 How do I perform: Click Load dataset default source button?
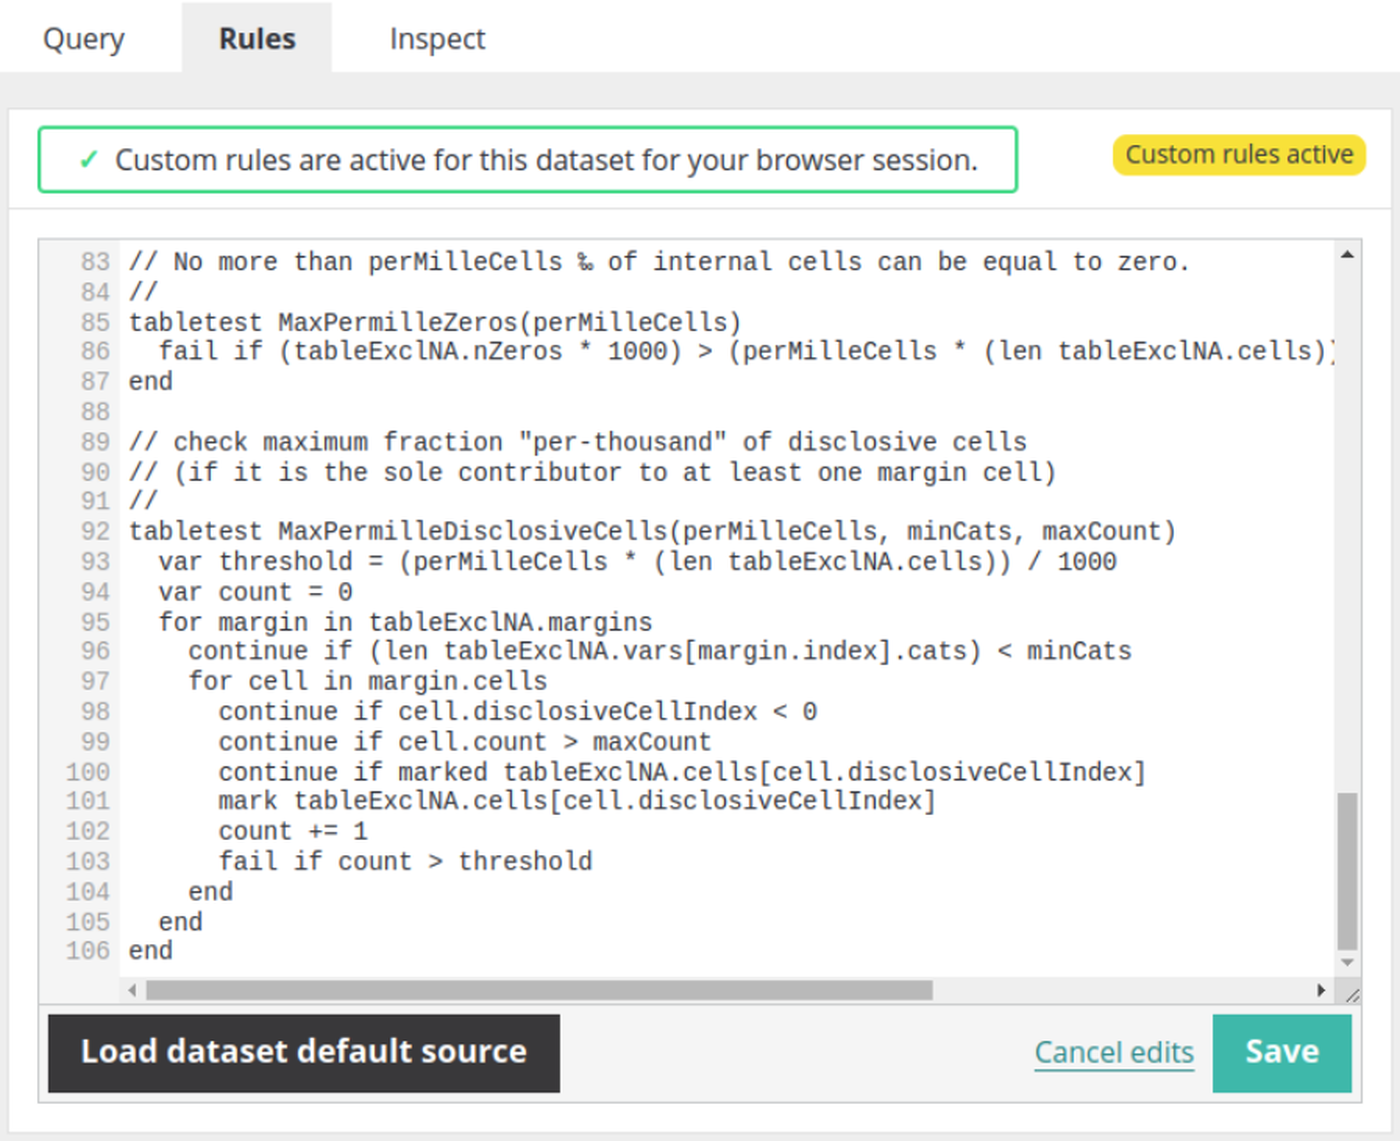[x=304, y=1053]
